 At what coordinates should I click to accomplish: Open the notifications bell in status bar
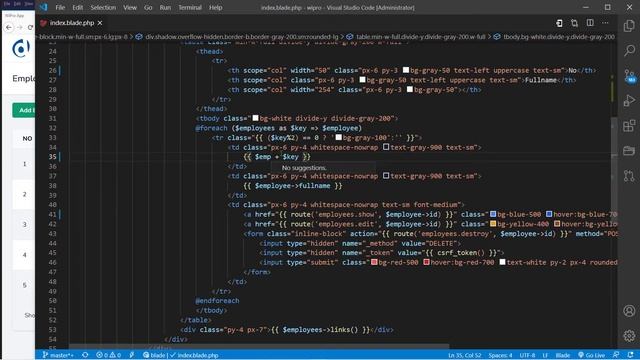tap(631, 355)
